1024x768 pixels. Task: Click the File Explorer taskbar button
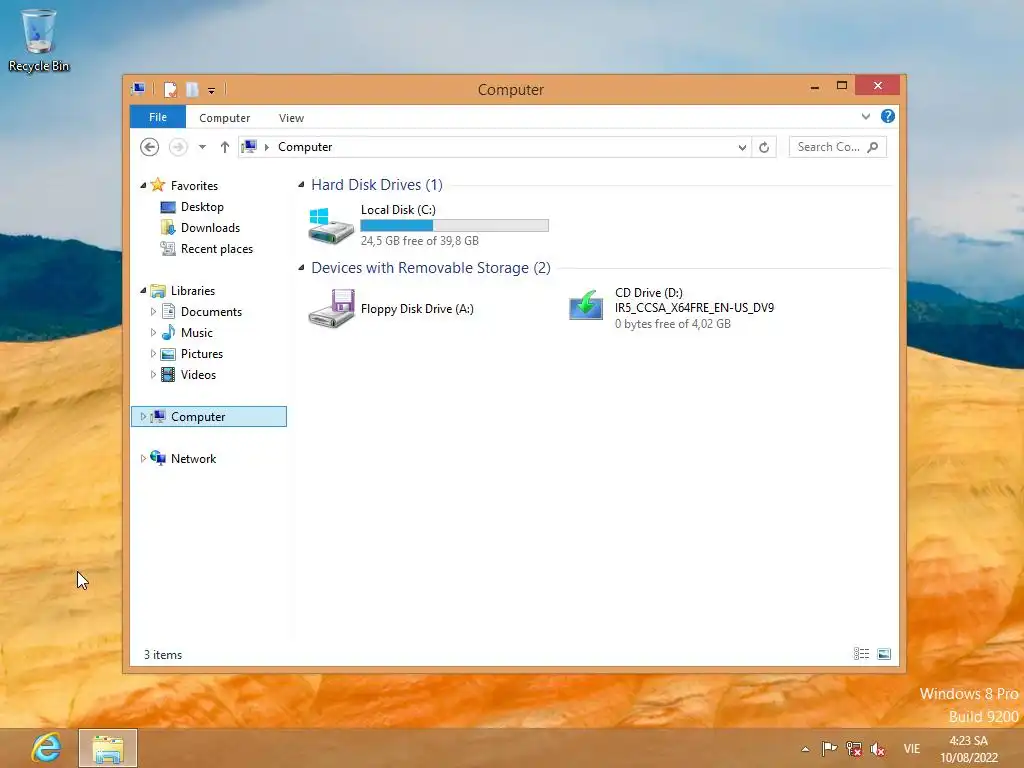[108, 748]
